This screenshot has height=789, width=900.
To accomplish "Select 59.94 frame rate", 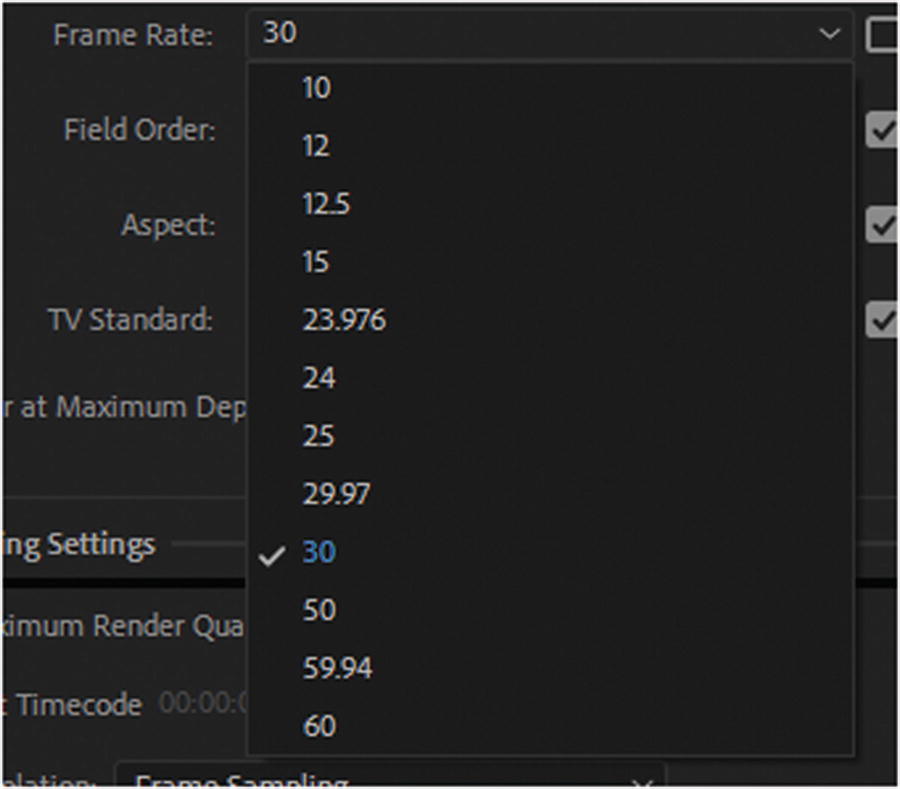I will pyautogui.click(x=337, y=668).
